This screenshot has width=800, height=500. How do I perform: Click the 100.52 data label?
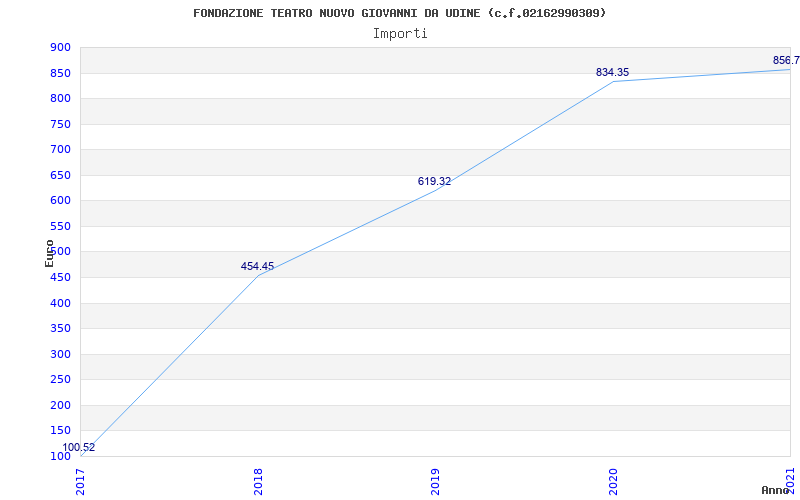[x=79, y=447]
